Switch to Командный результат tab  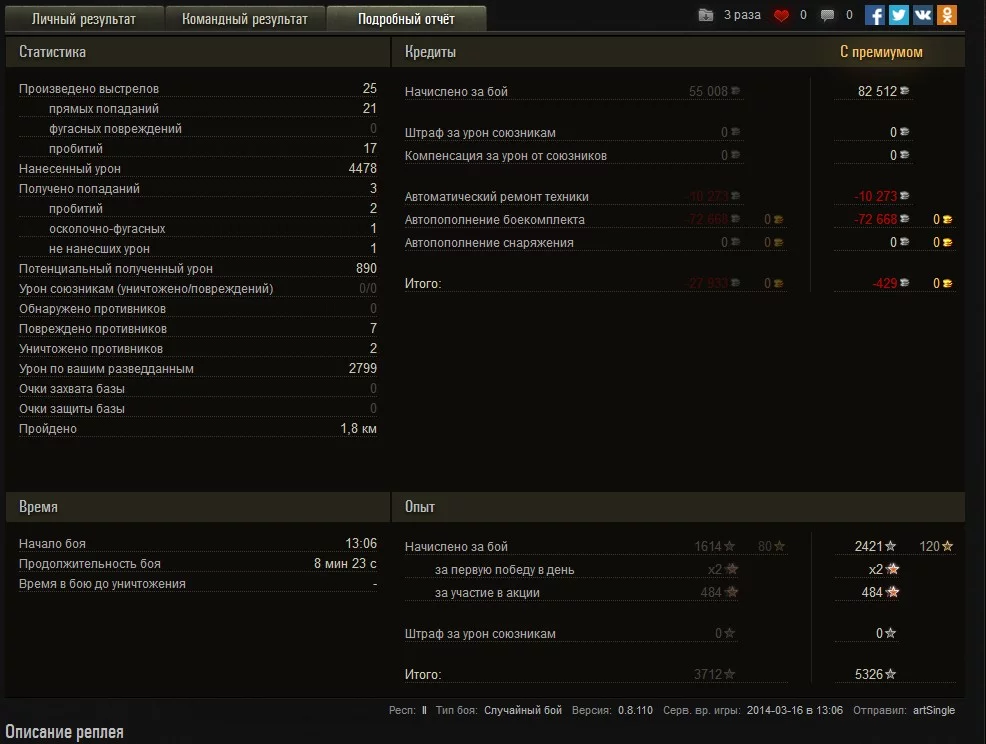pos(245,19)
